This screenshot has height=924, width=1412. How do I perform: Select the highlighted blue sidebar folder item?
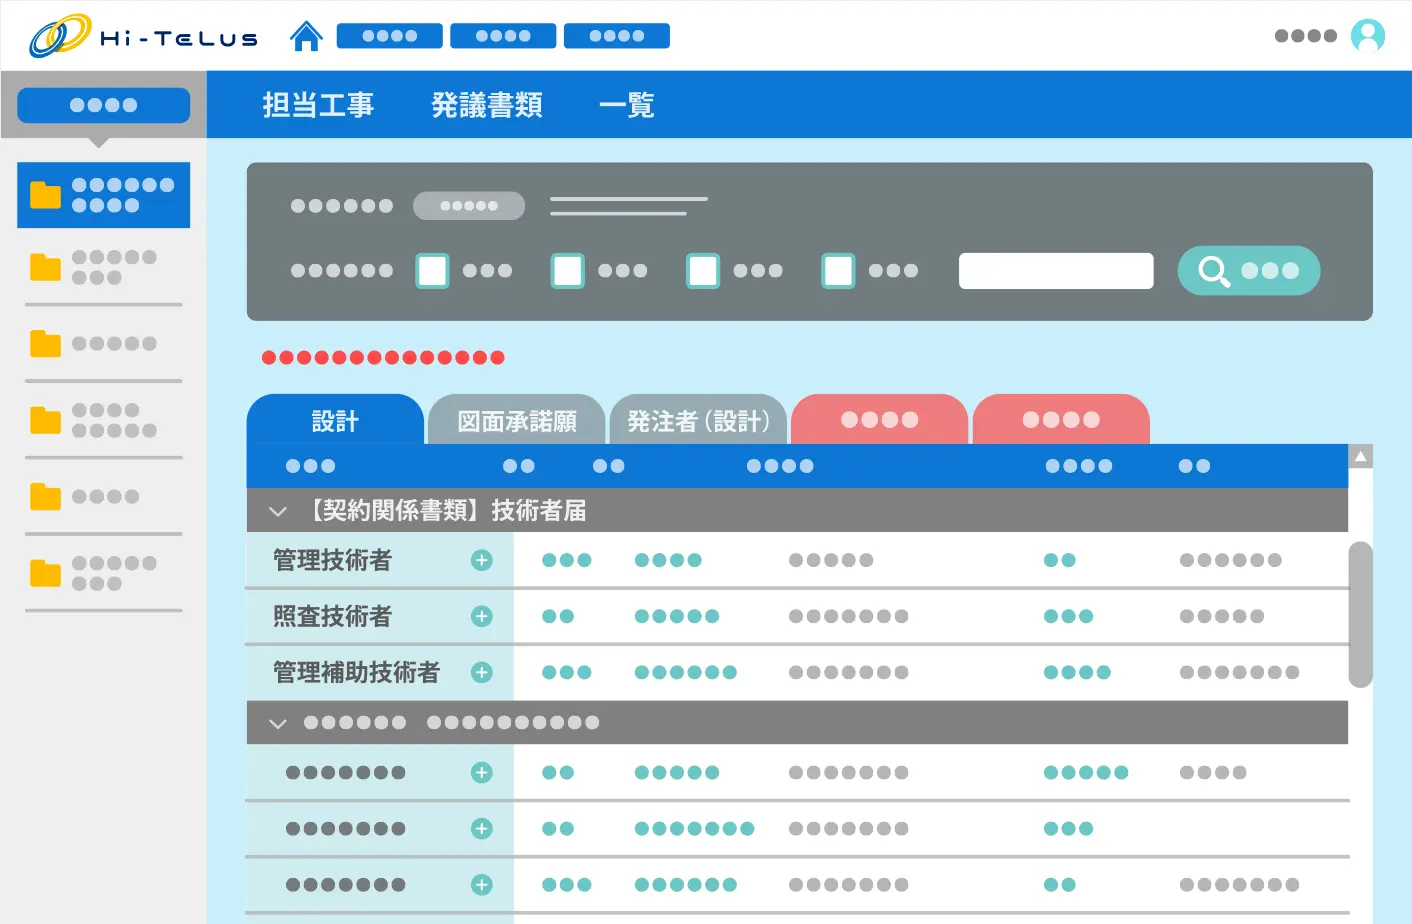pos(104,195)
